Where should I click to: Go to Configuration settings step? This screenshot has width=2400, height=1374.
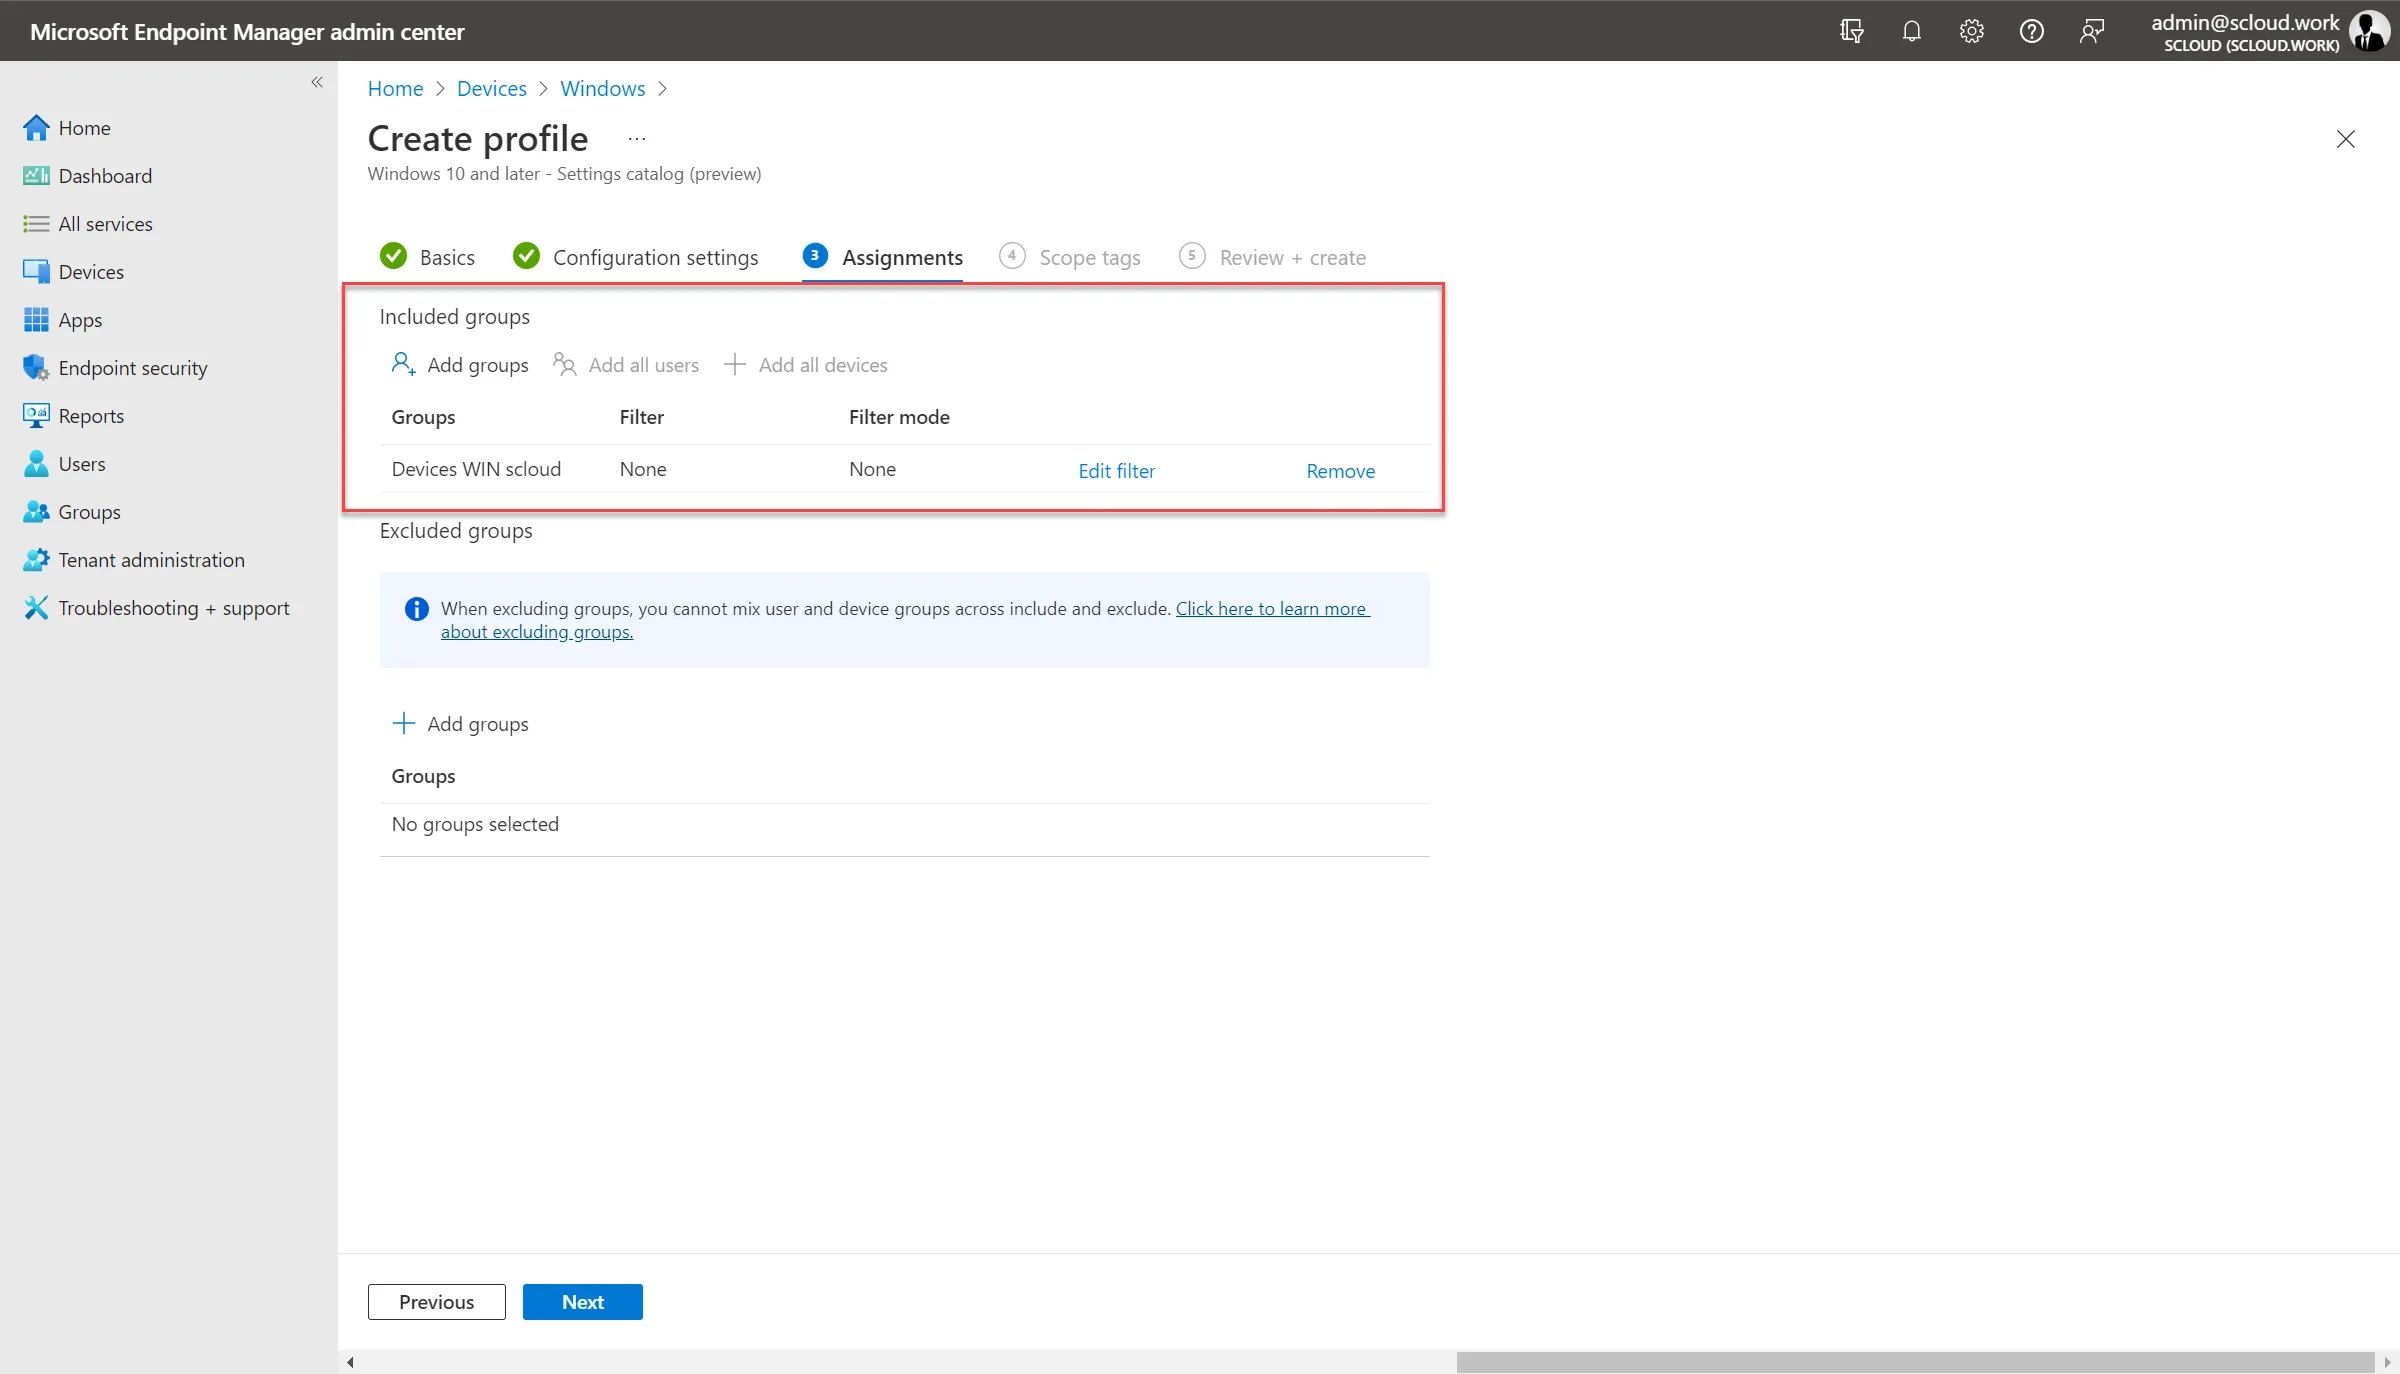[x=636, y=257]
